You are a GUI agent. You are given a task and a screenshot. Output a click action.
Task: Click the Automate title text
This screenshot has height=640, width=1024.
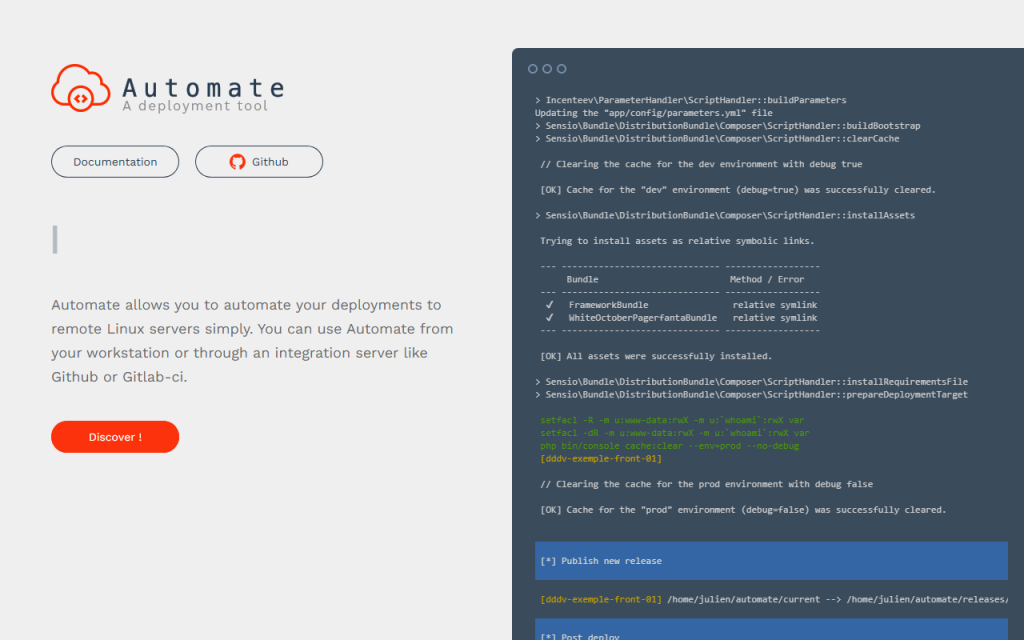[203, 88]
